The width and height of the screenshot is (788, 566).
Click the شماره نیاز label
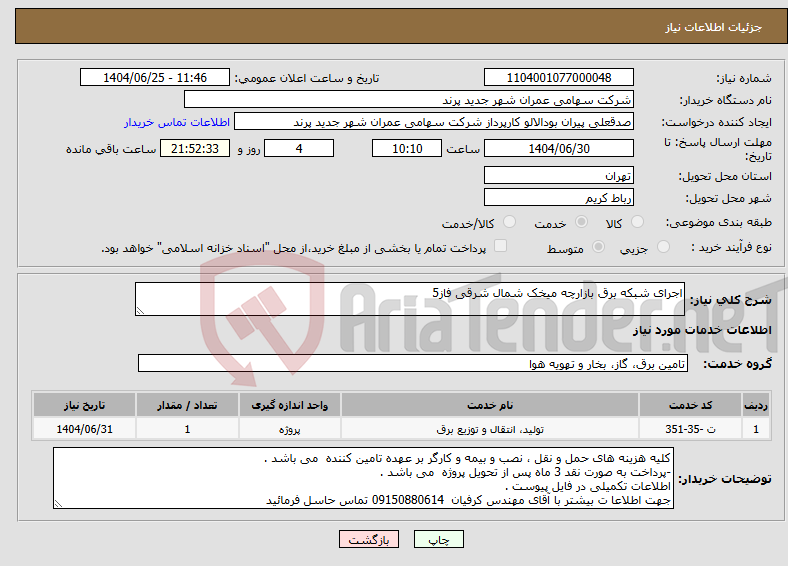coord(744,78)
